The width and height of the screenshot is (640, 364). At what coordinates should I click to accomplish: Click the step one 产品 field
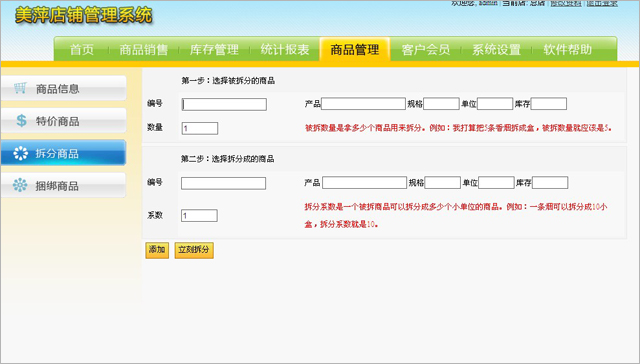coord(363,104)
